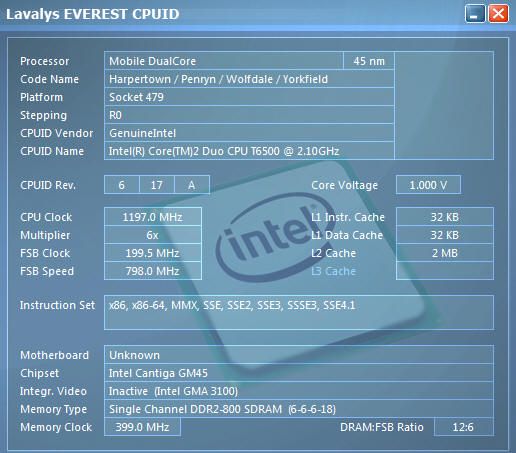Click the CPU Clock 1197.0 MHz value
Screen dimensions: 516x453
(x=153, y=217)
